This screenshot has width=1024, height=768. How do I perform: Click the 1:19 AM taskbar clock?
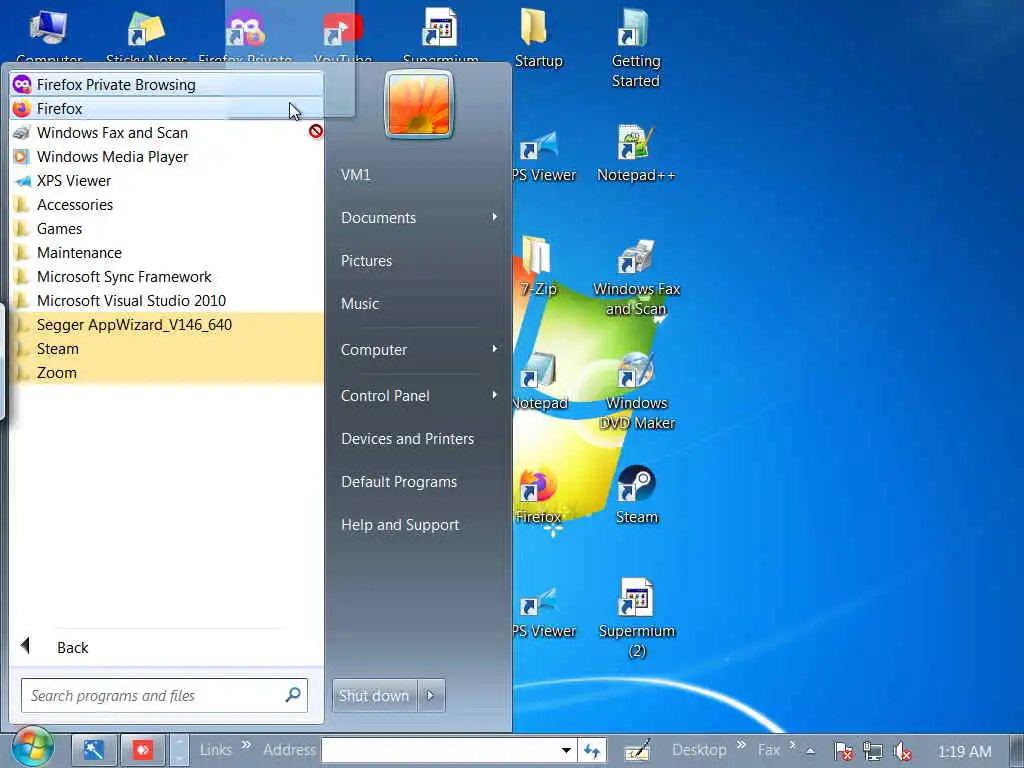[x=964, y=752]
